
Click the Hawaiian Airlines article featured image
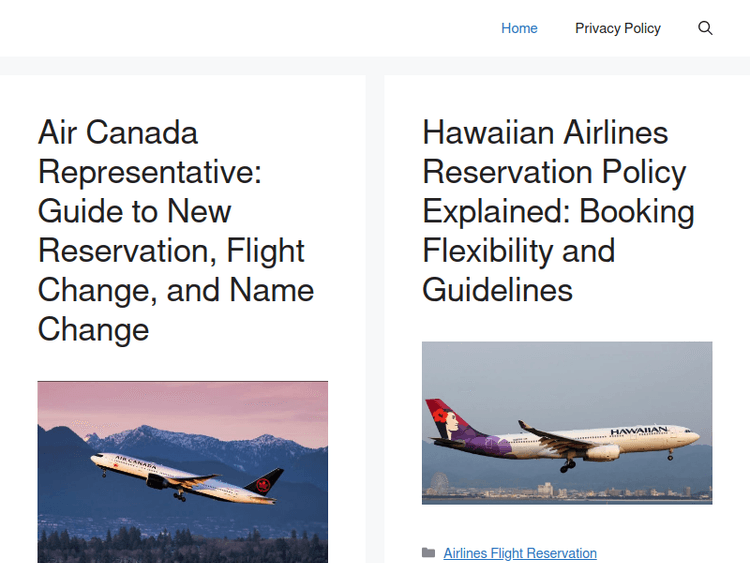567,422
